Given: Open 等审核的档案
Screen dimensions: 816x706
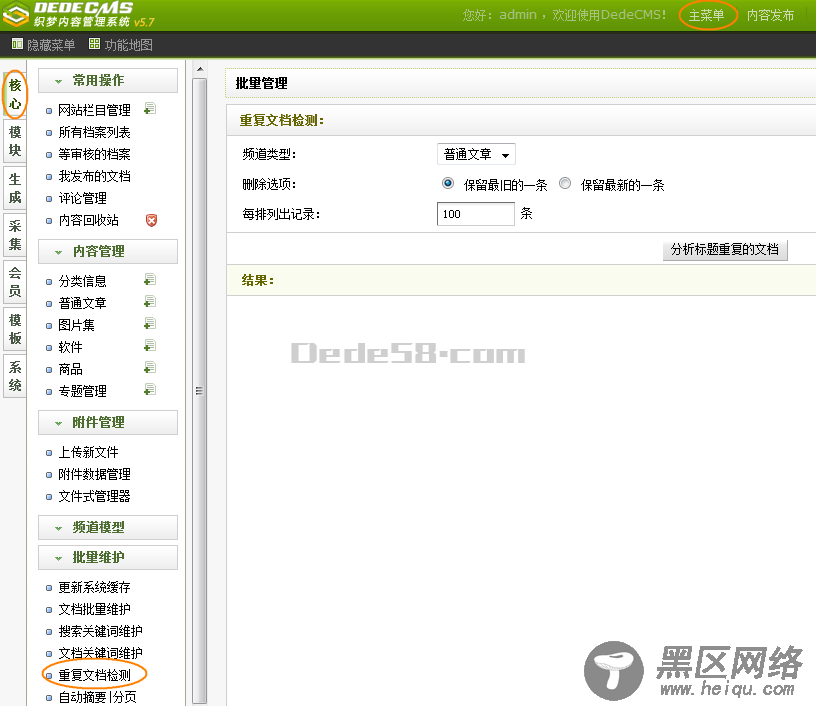Looking at the screenshot, I should (x=94, y=154).
